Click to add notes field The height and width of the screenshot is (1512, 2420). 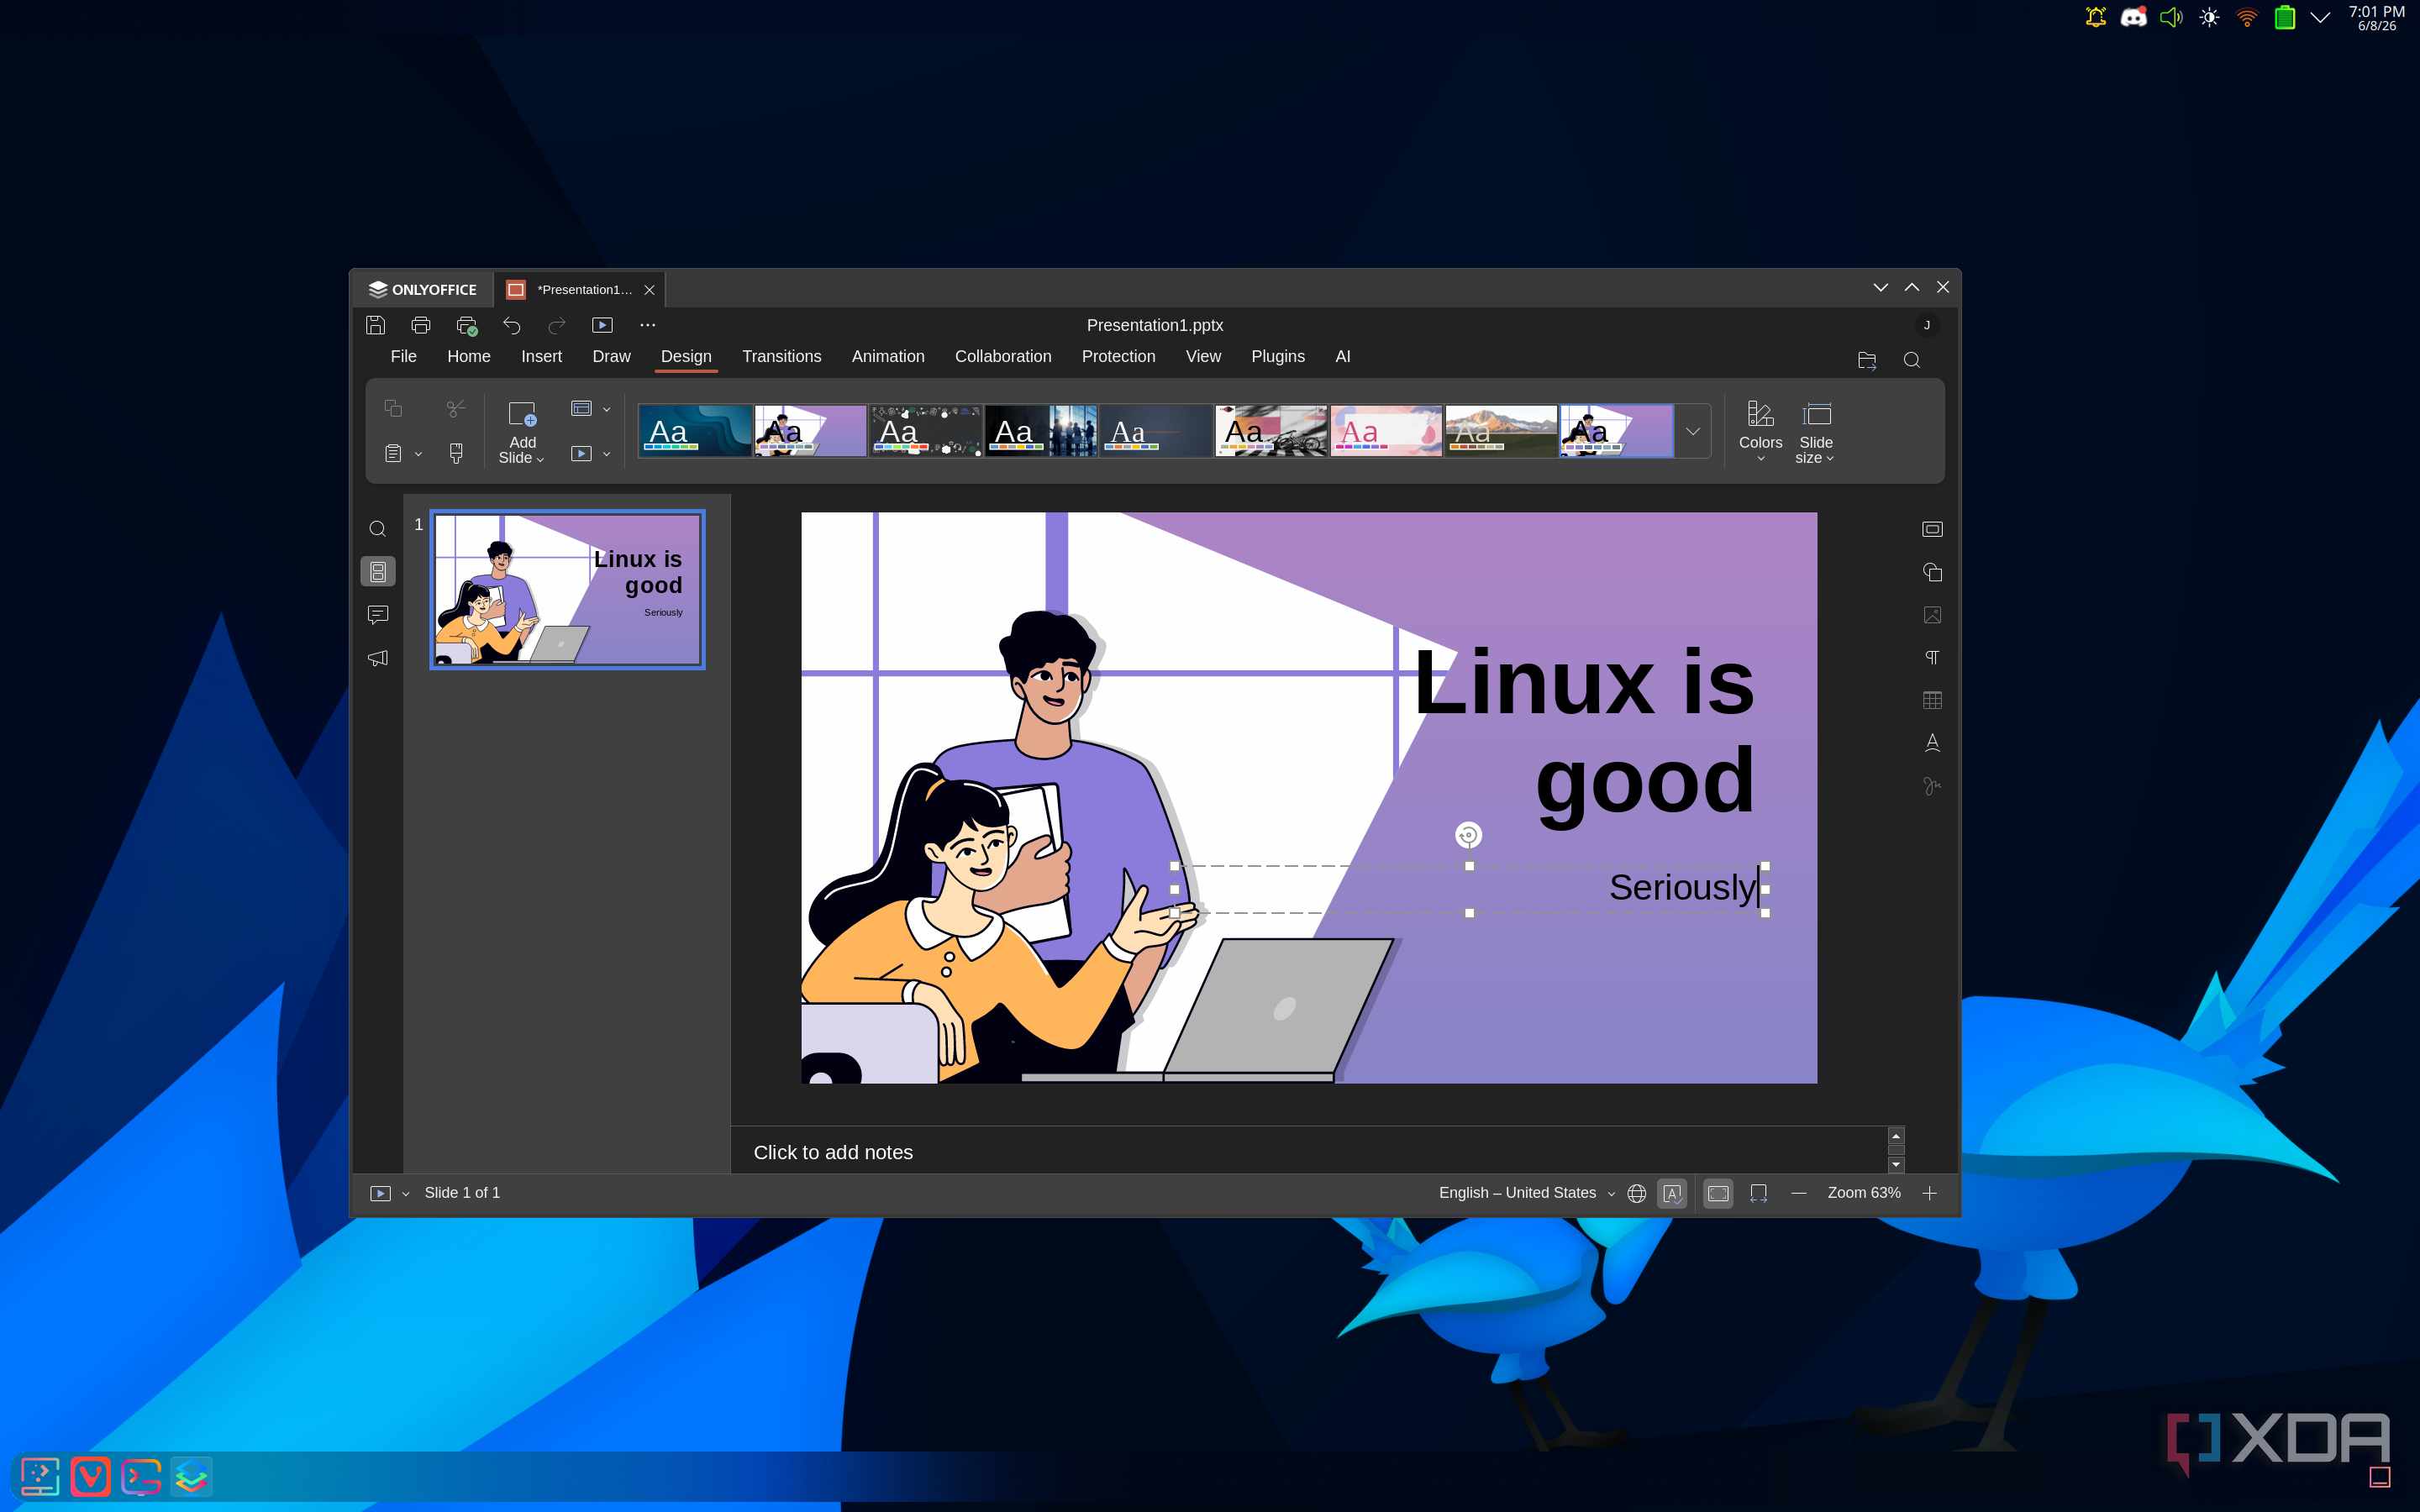tap(1308, 1152)
